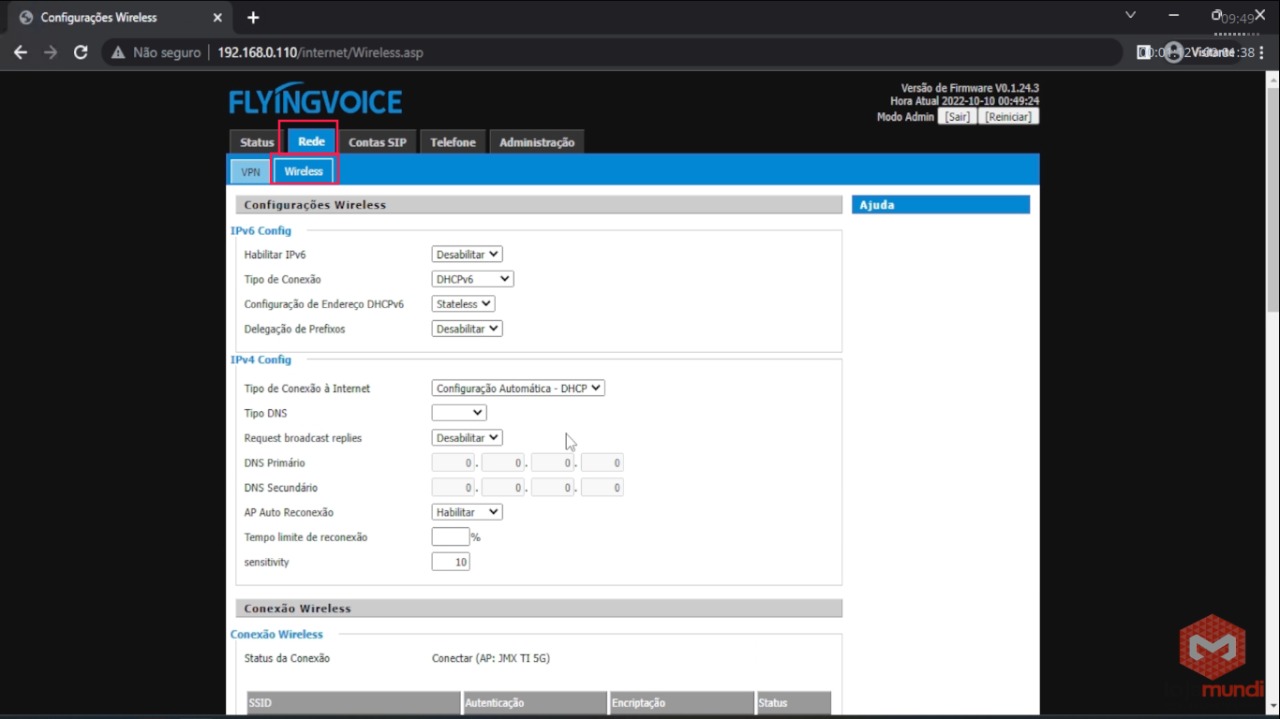The width and height of the screenshot is (1280, 719).
Task: Click the Não seguro warning icon
Action: tap(118, 52)
